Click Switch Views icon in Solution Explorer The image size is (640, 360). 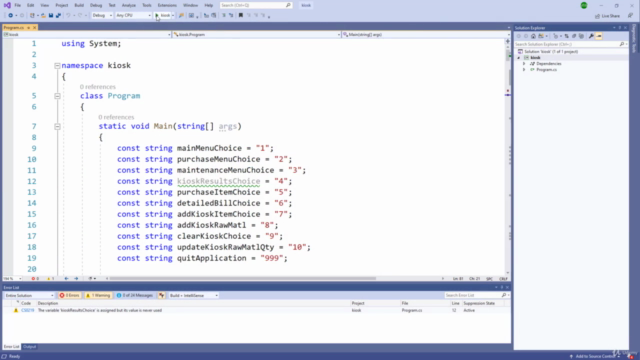(x=541, y=36)
